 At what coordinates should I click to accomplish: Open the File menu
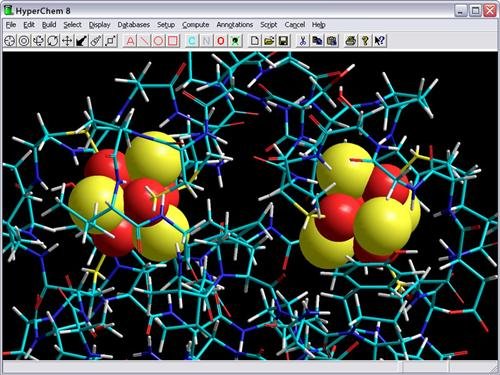pyautogui.click(x=11, y=25)
